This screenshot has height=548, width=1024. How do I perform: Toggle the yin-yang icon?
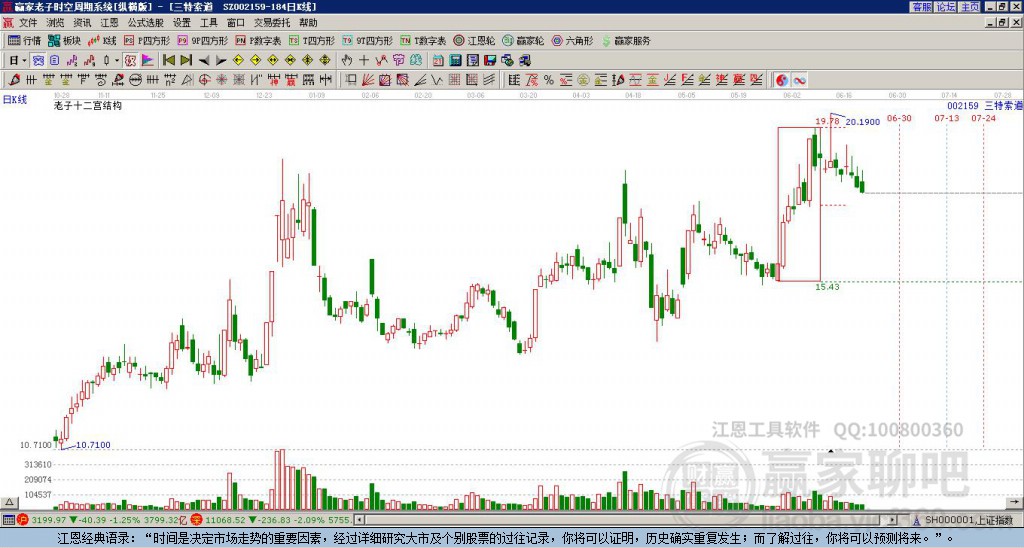point(782,80)
